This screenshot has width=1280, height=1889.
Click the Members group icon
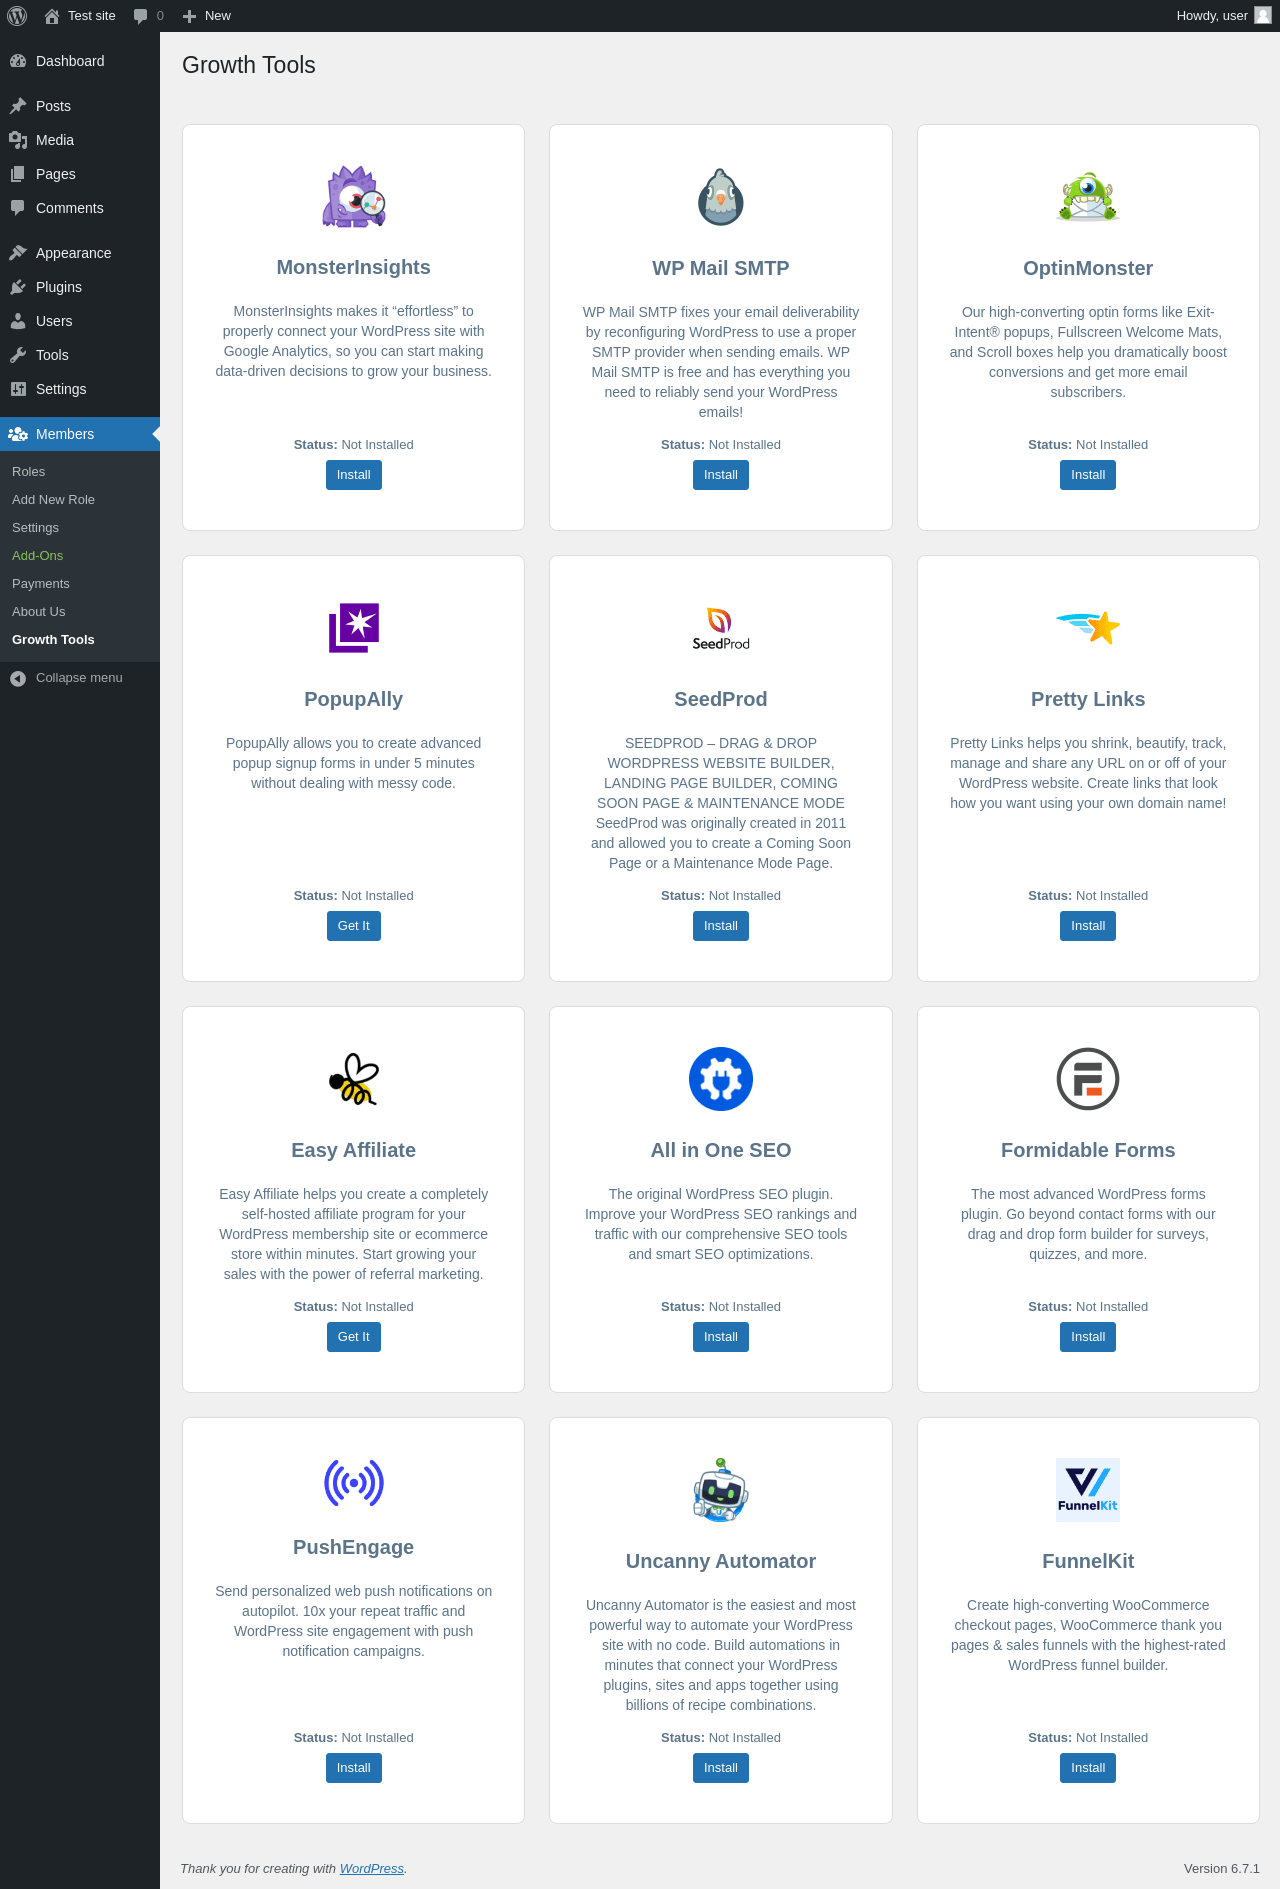pyautogui.click(x=18, y=434)
